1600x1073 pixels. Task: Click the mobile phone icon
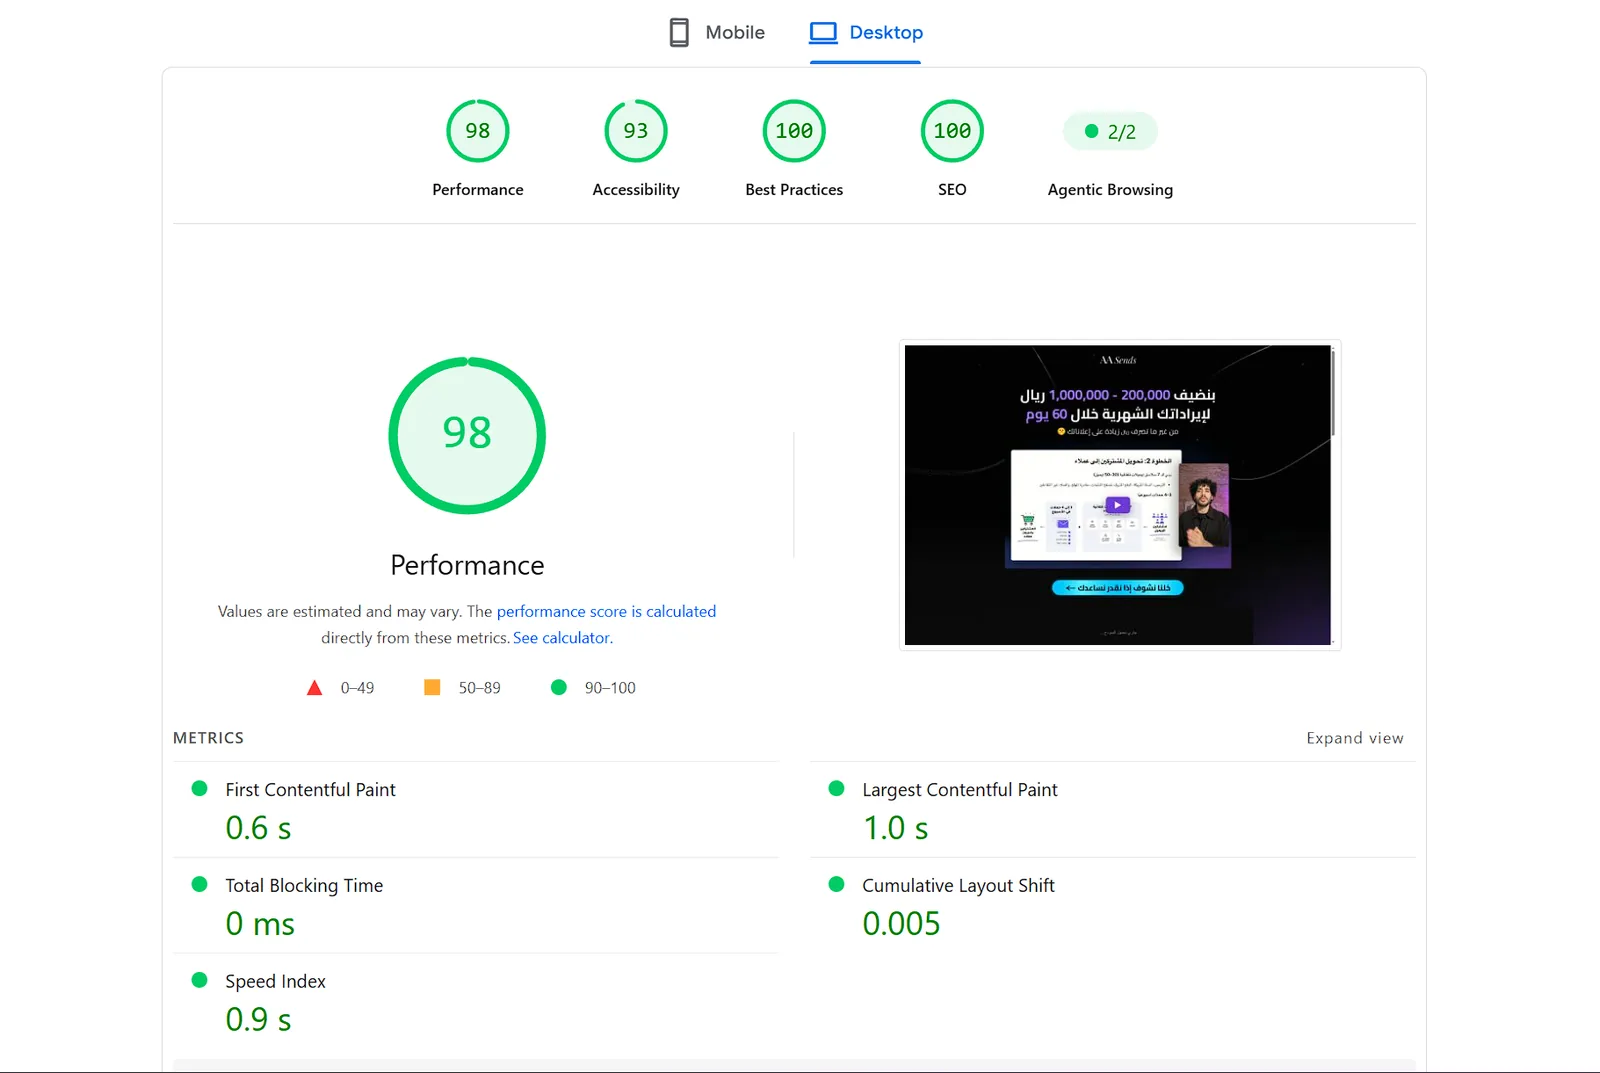click(x=679, y=32)
